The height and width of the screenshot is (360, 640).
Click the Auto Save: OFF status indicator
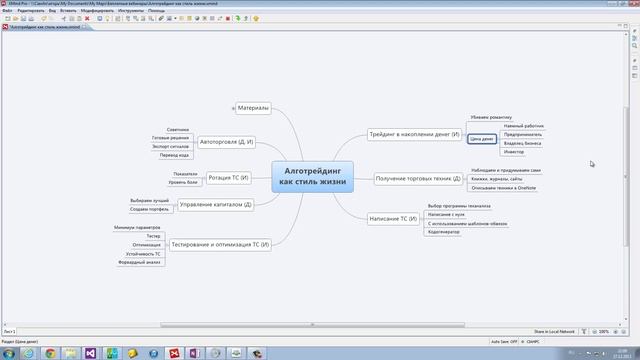click(504, 341)
